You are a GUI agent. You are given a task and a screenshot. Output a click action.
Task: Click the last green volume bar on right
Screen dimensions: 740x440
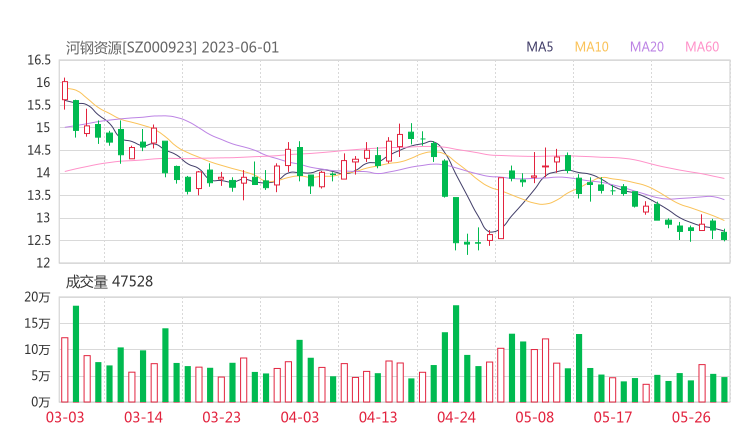724,389
